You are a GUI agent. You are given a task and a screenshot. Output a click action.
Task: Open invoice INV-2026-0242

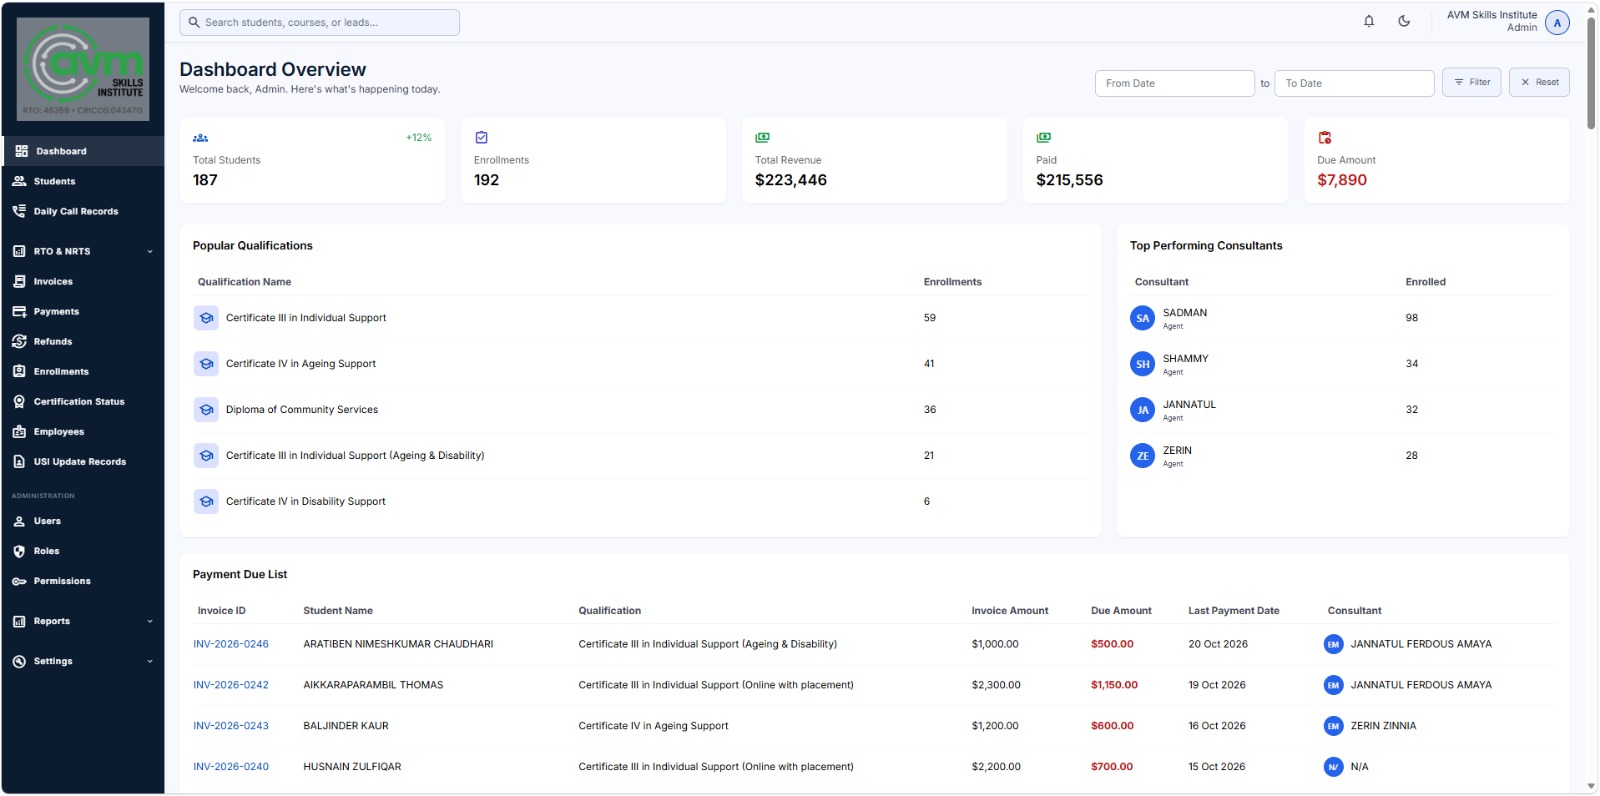pos(231,685)
